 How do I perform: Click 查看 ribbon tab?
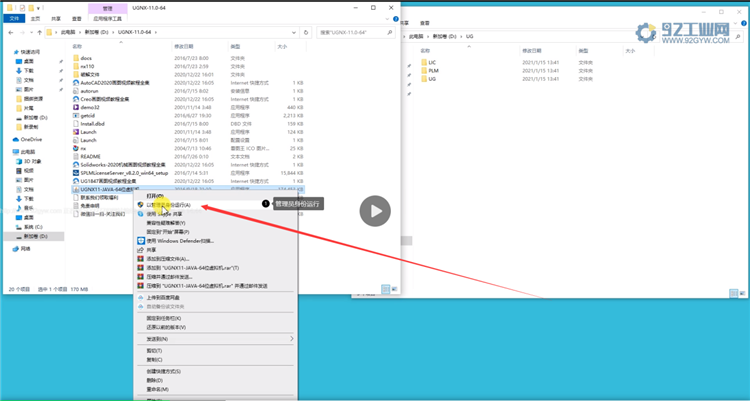tap(77, 19)
